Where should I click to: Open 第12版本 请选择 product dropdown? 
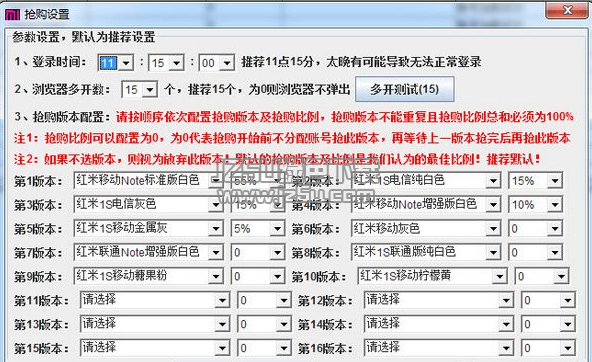point(439,300)
